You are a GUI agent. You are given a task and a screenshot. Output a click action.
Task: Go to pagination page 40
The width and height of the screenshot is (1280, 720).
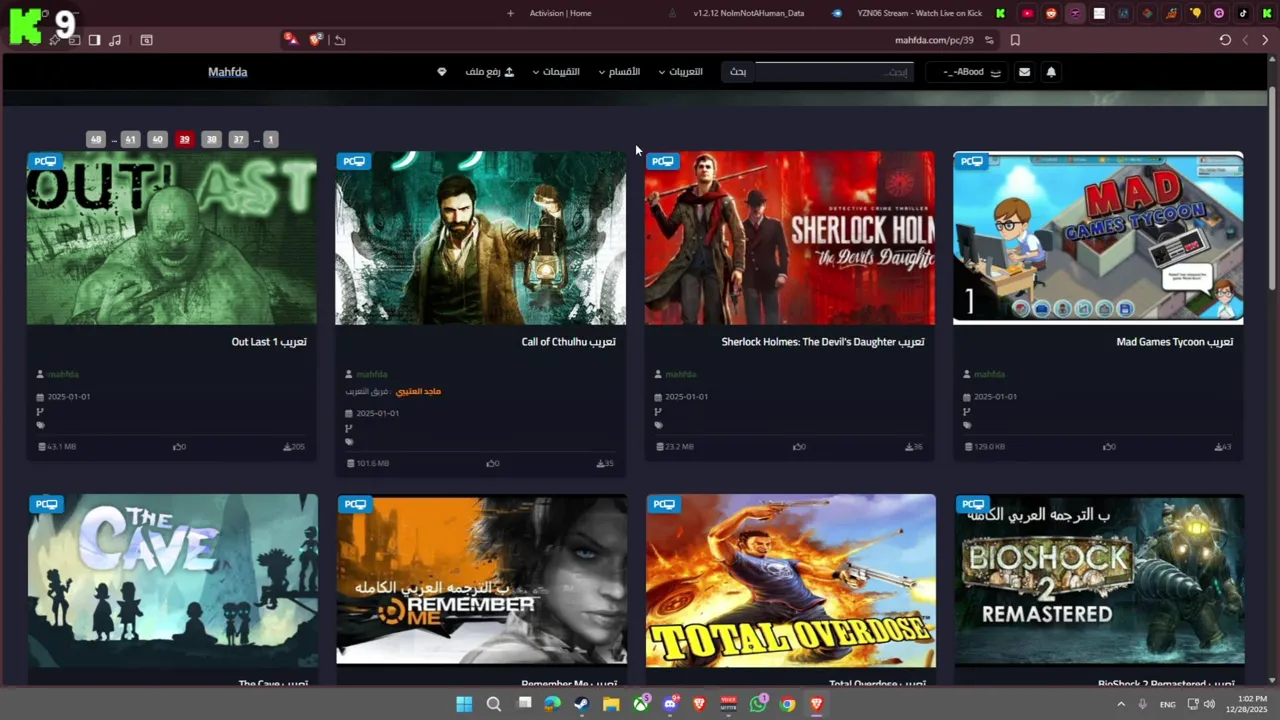[x=157, y=140]
